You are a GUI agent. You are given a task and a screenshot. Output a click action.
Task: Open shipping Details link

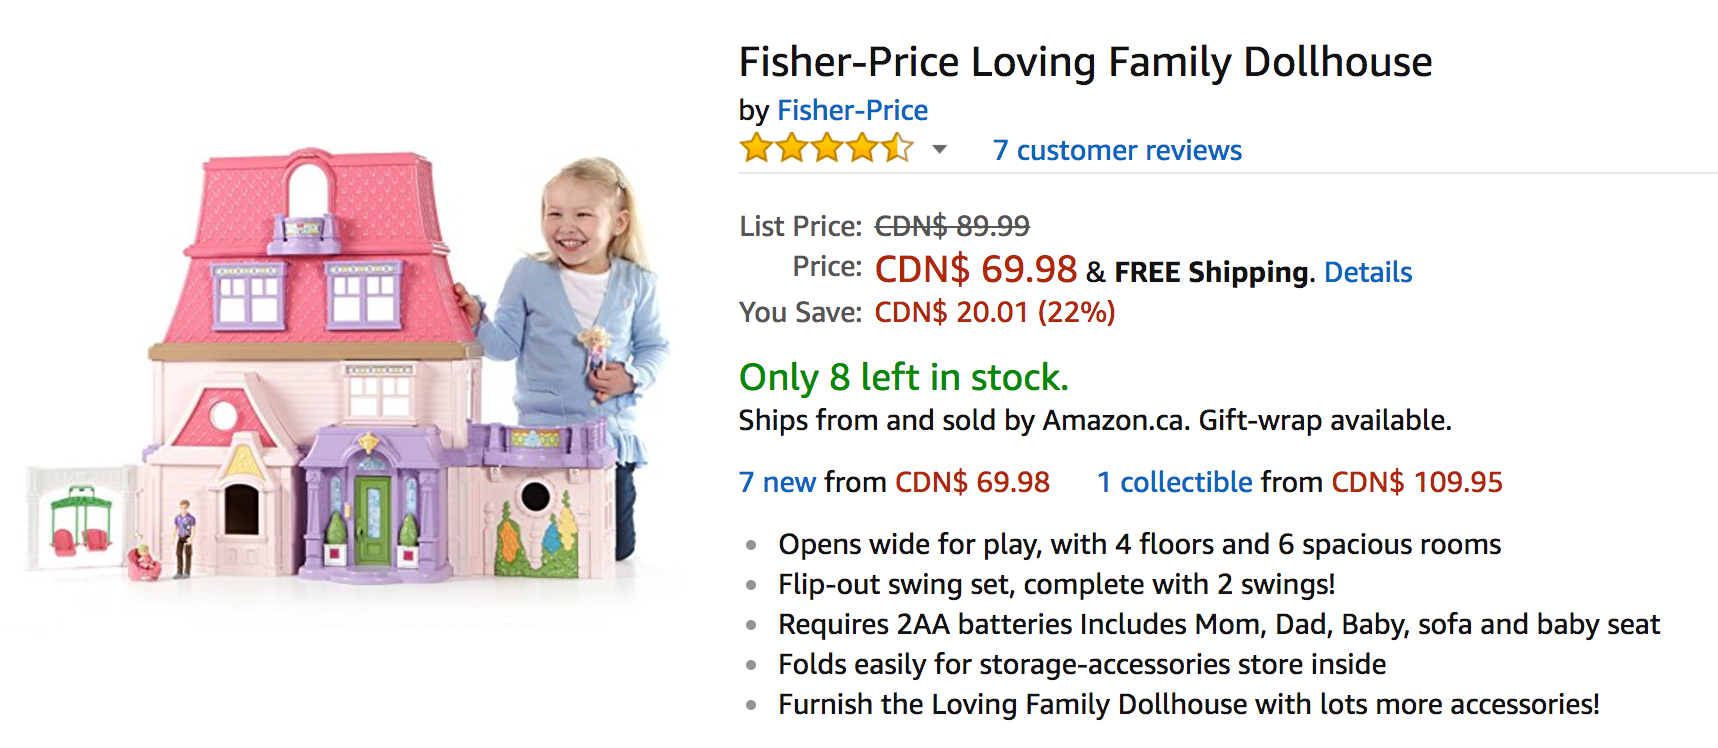(1368, 272)
